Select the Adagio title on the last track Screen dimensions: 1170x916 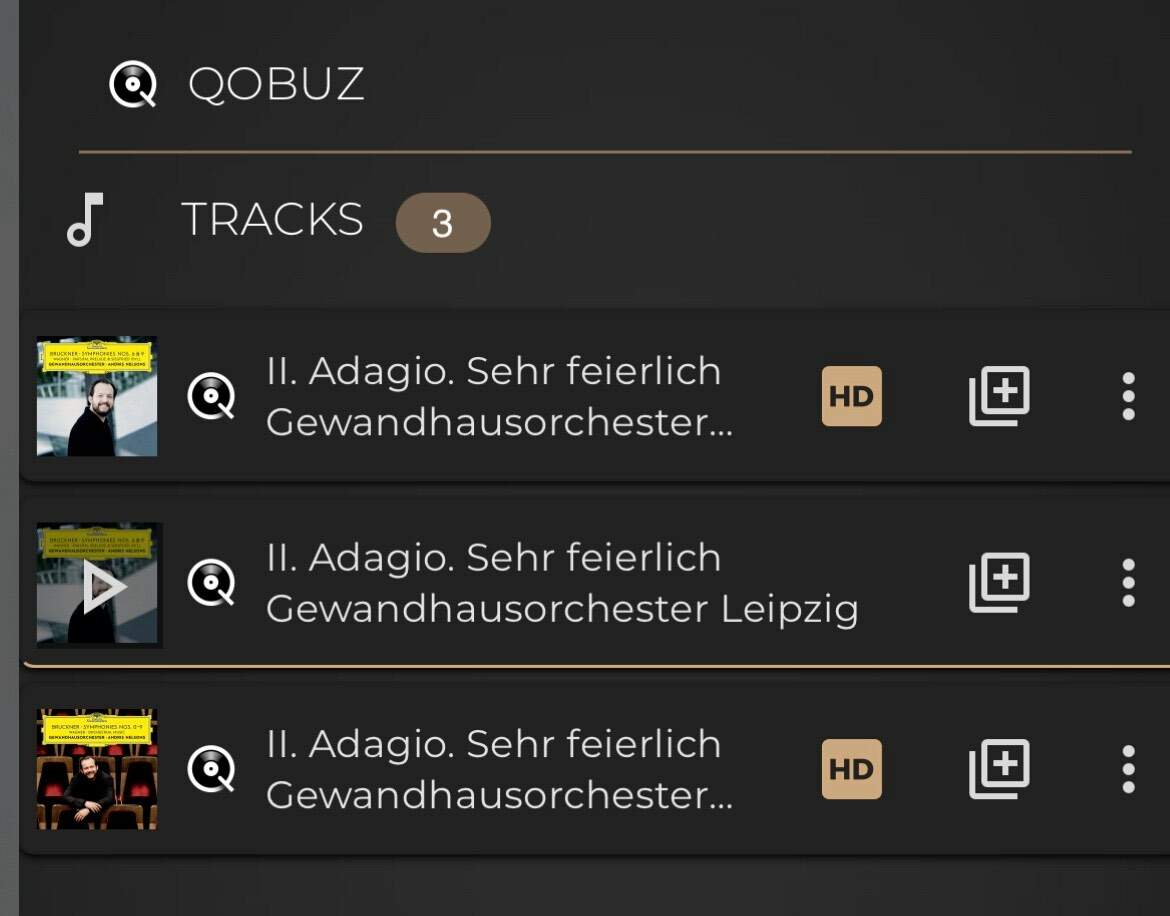coord(493,744)
